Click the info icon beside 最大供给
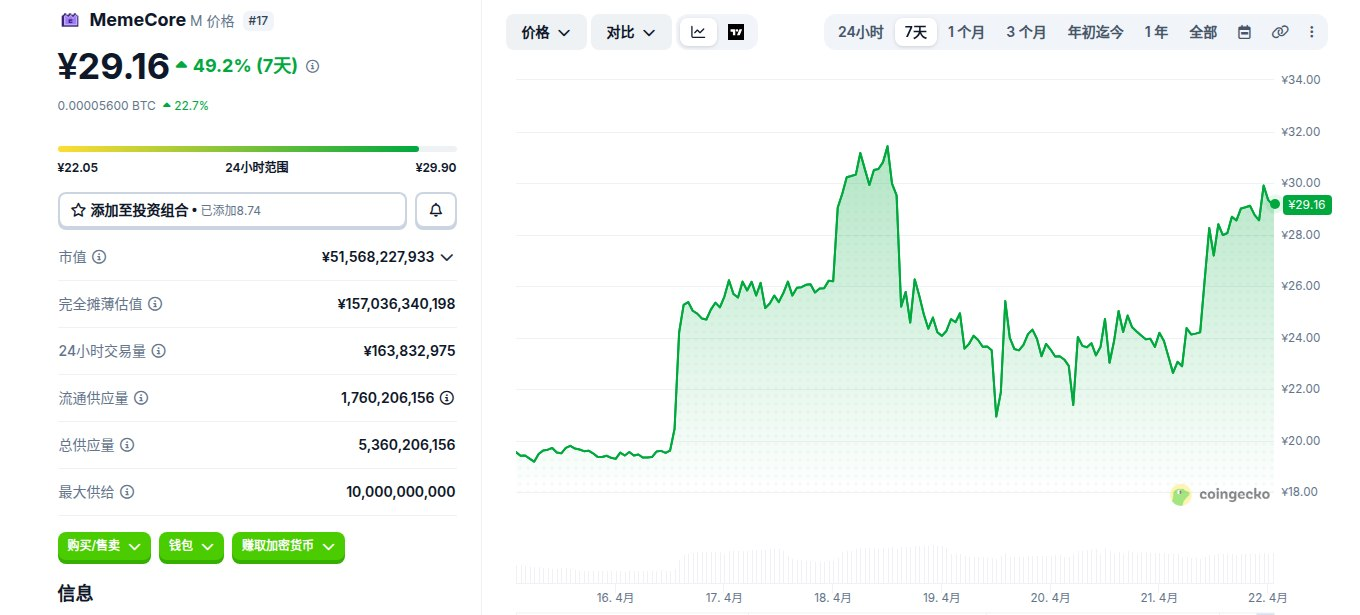 click(x=127, y=492)
